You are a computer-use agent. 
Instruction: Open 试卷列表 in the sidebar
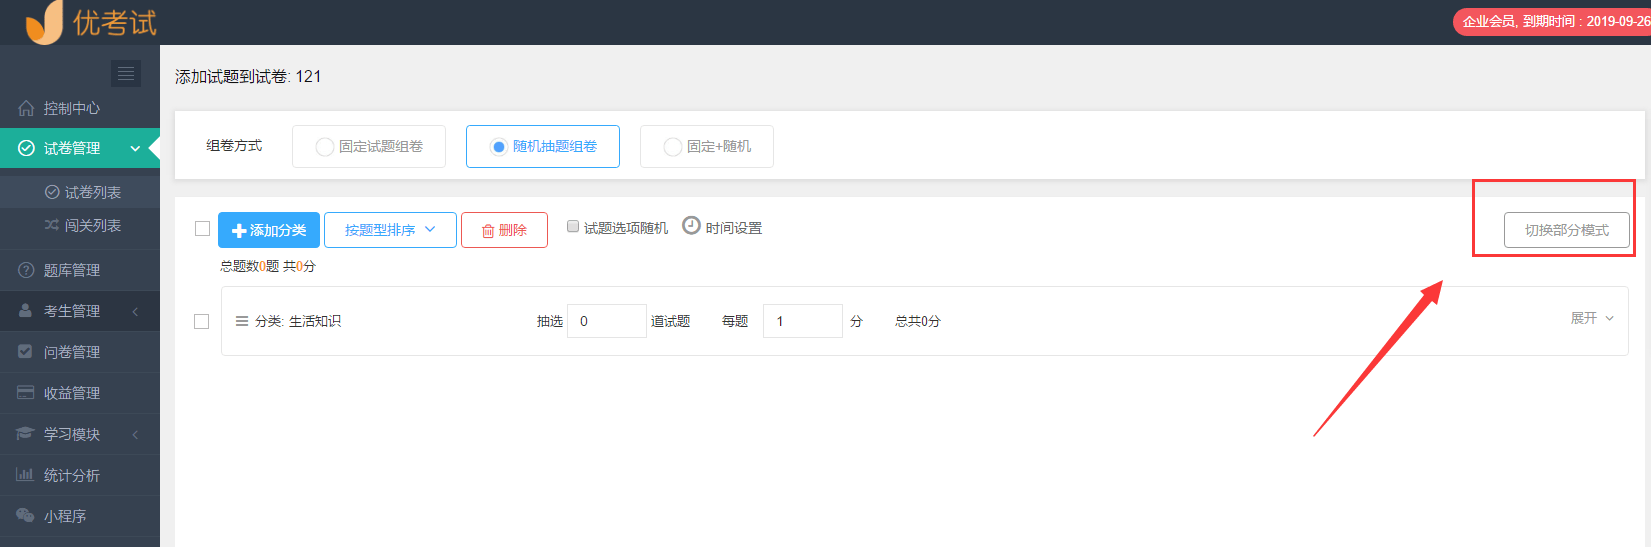click(92, 192)
